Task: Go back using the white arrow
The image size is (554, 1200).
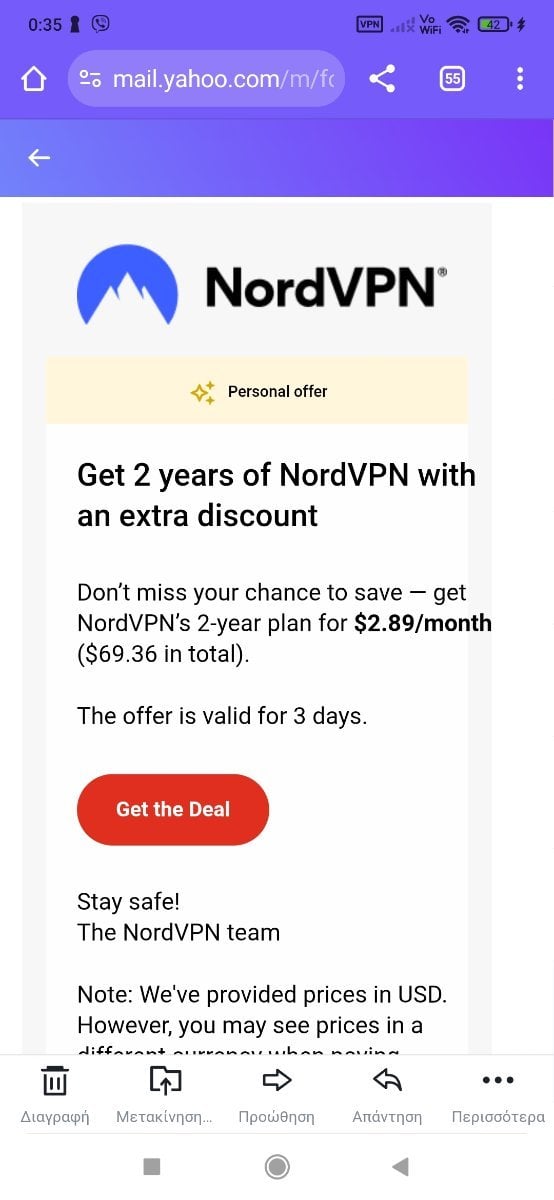Action: [x=39, y=157]
